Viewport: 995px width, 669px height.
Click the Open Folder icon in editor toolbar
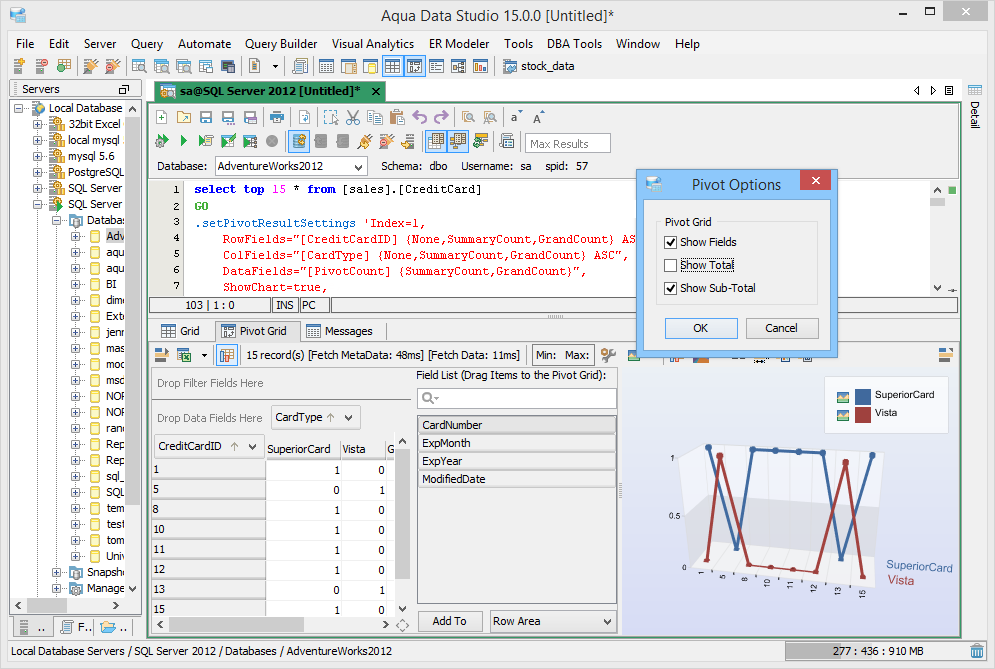click(x=184, y=117)
